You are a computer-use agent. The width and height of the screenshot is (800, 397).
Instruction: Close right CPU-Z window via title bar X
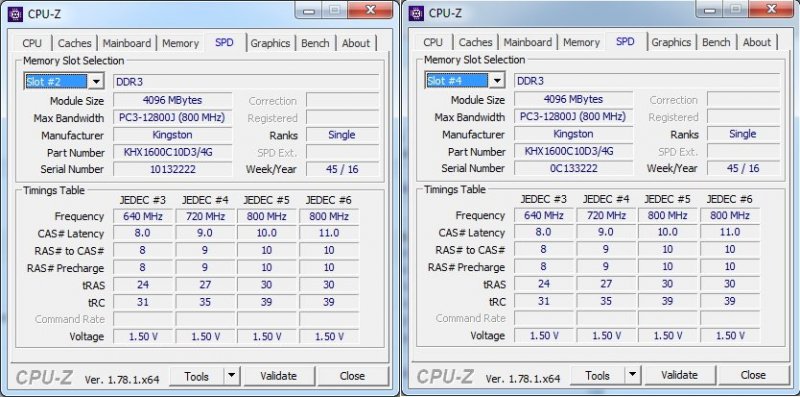click(772, 10)
